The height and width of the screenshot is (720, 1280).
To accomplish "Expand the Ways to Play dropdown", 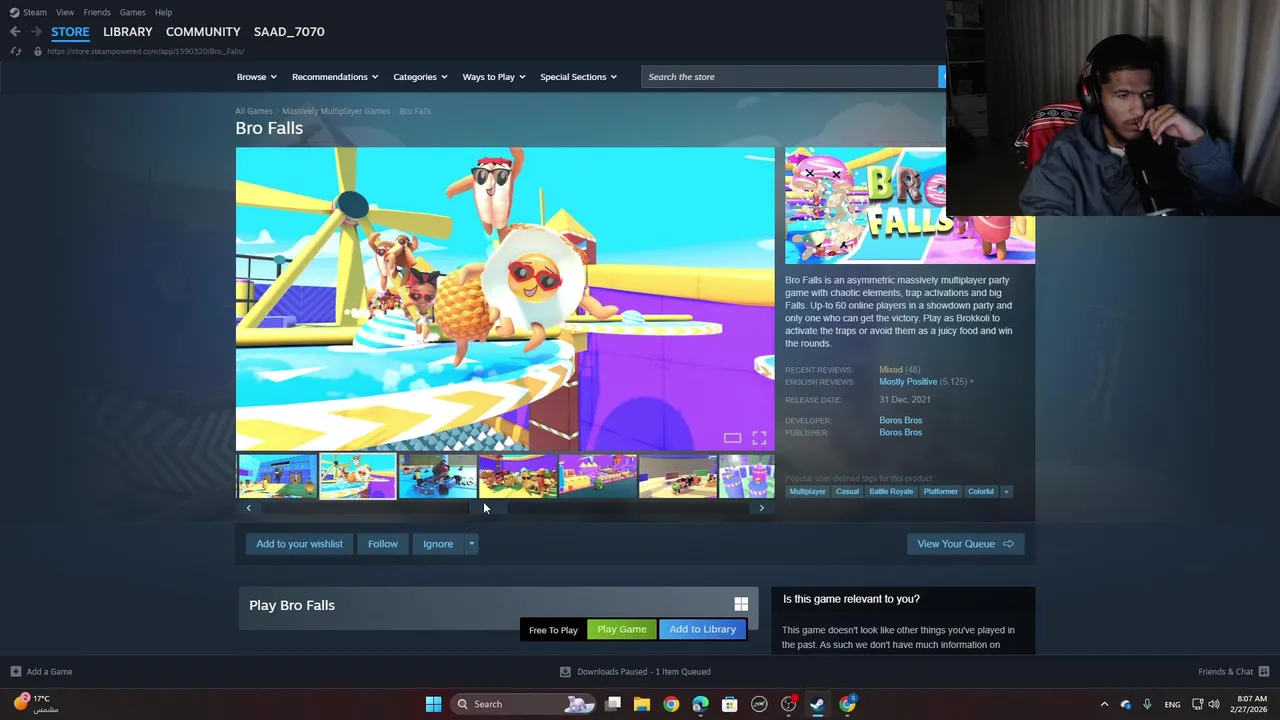I will coord(494,77).
